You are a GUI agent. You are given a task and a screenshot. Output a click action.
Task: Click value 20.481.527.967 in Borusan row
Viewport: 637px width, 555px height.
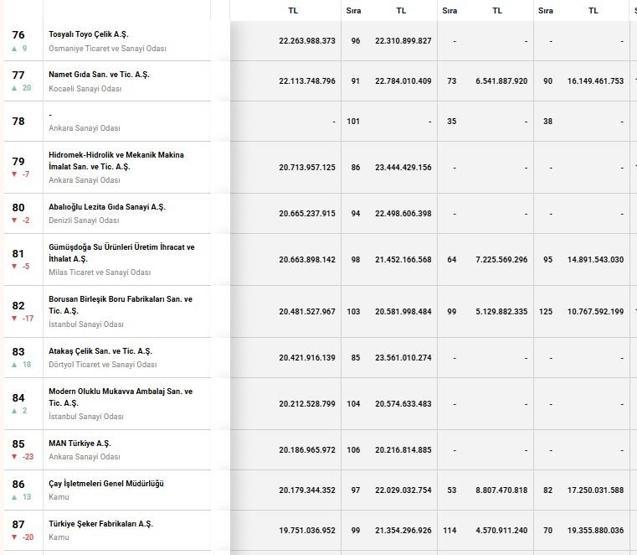tap(307, 312)
